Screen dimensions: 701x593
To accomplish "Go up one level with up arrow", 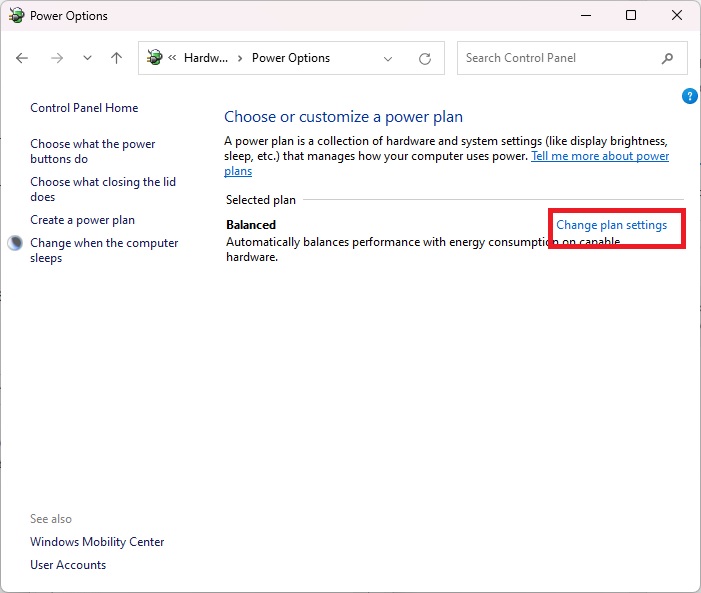I will click(116, 58).
